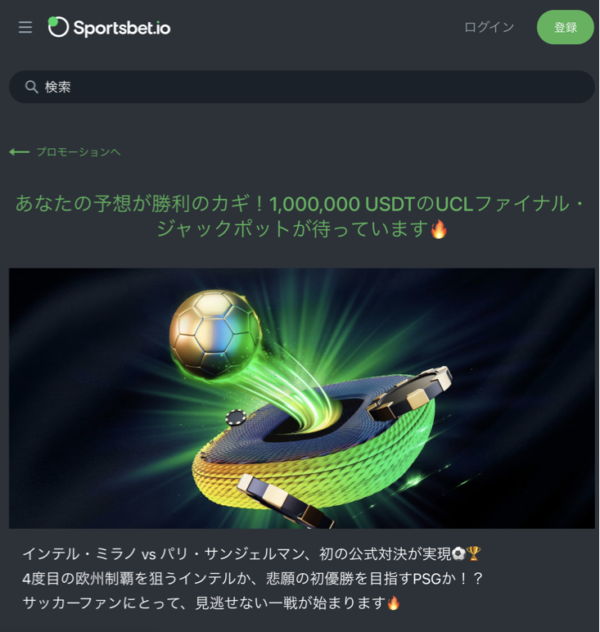Click the line mentioning PSGか

point(252,579)
